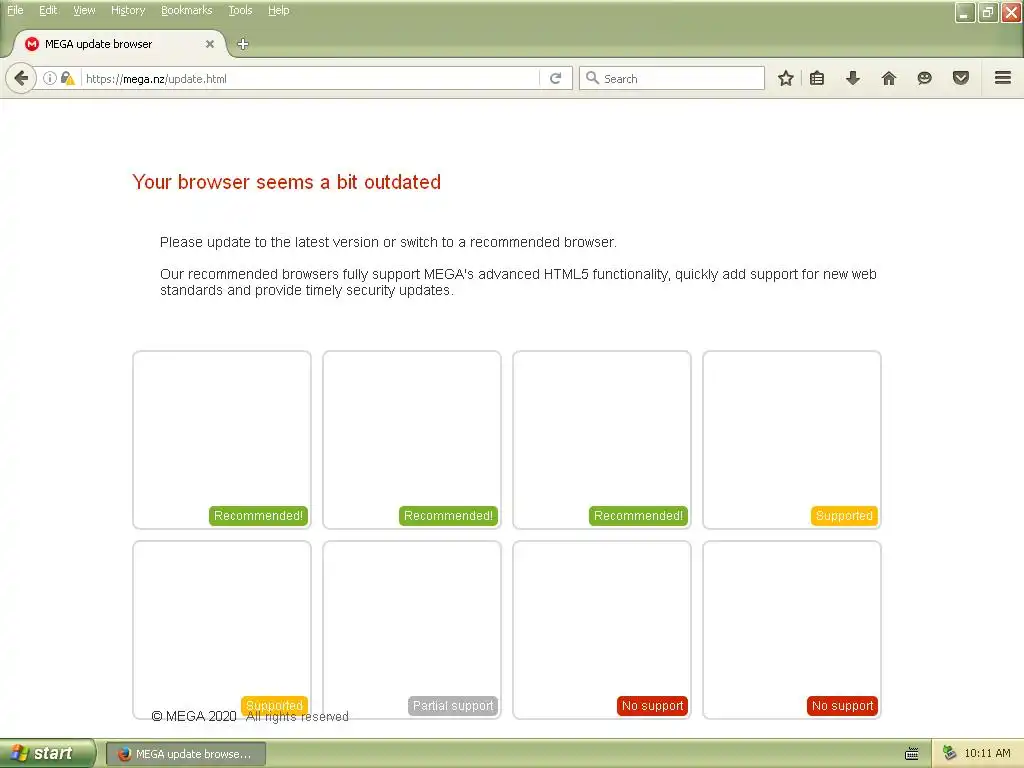The width and height of the screenshot is (1024, 768).
Task: Click into the Search field
Action: point(672,78)
